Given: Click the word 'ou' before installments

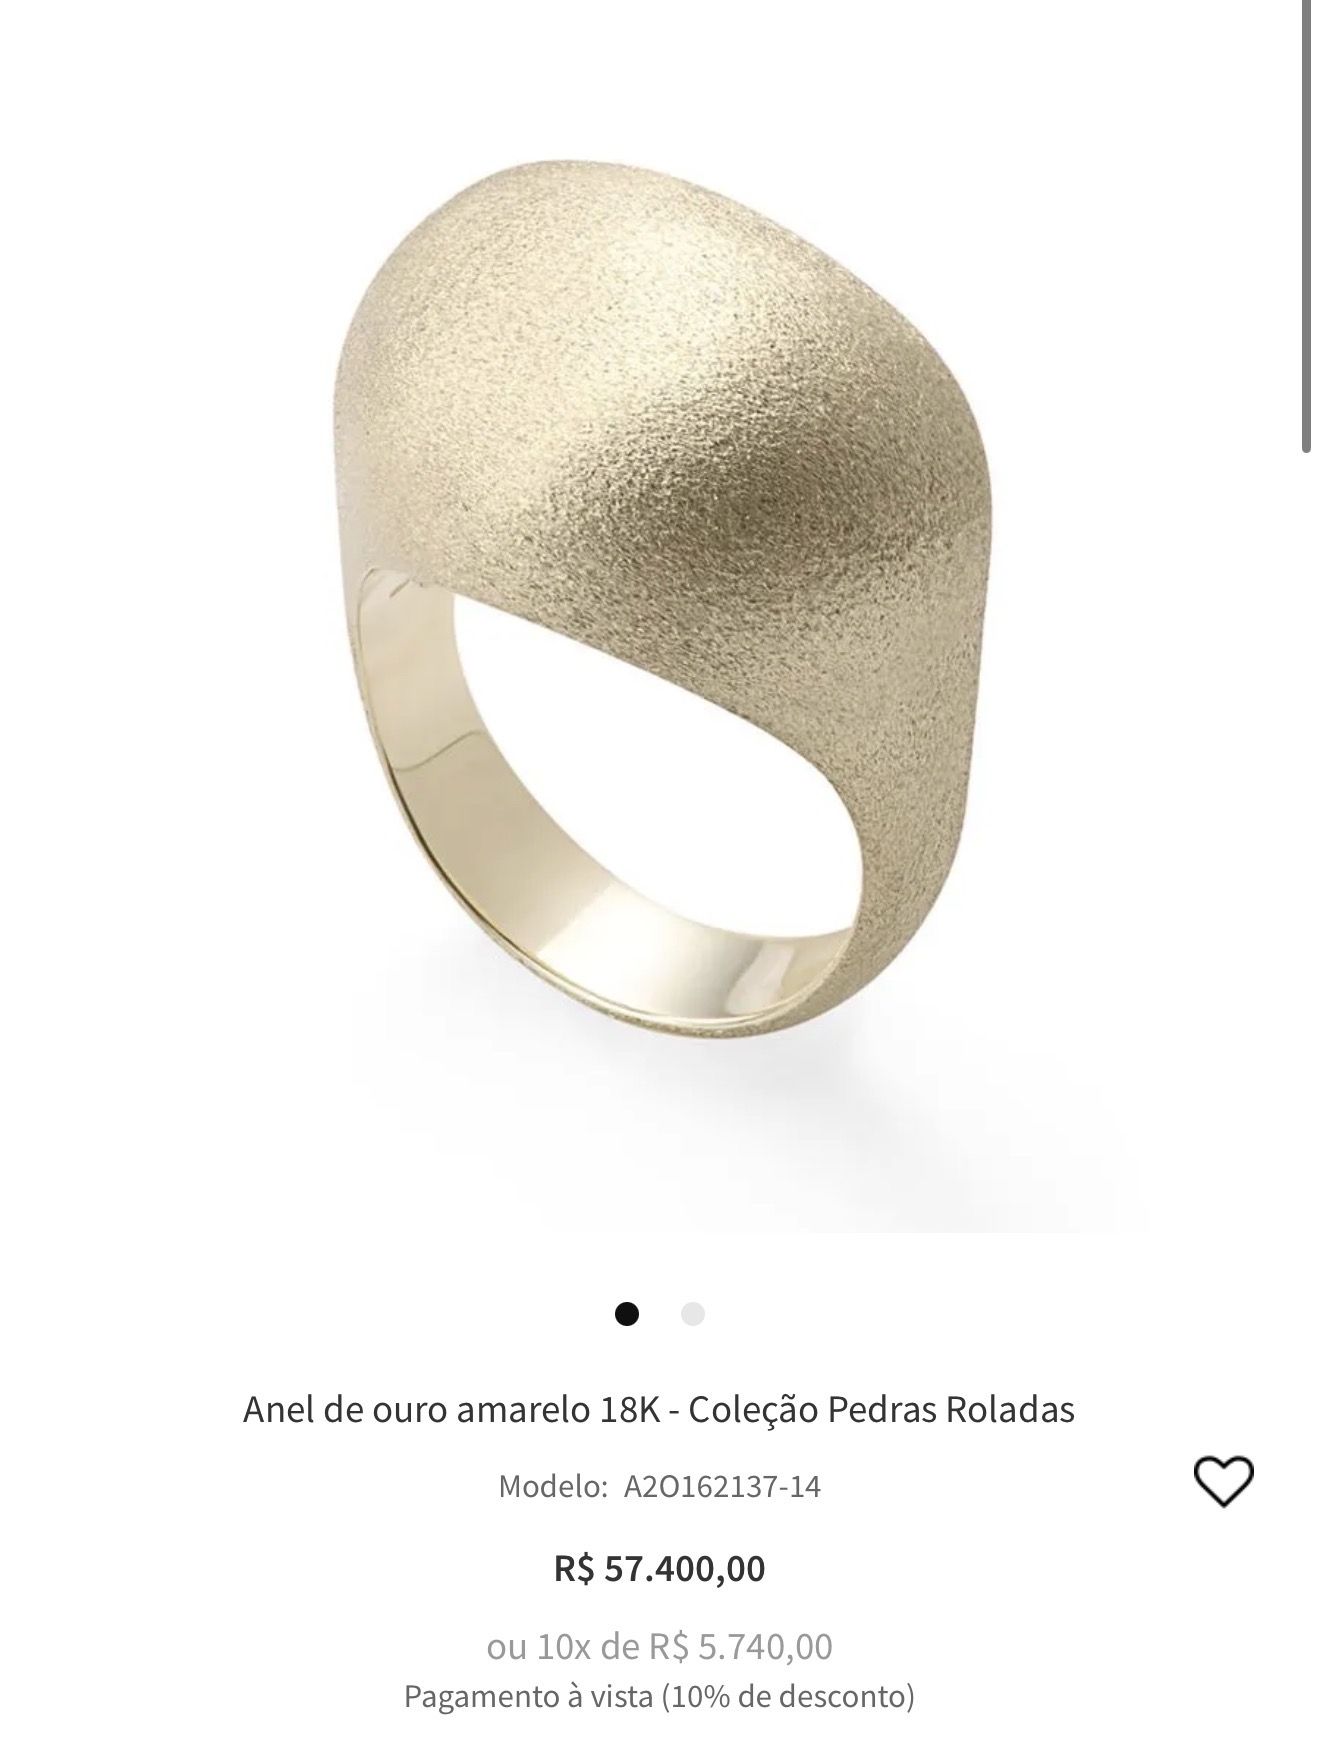Looking at the screenshot, I should [507, 1648].
